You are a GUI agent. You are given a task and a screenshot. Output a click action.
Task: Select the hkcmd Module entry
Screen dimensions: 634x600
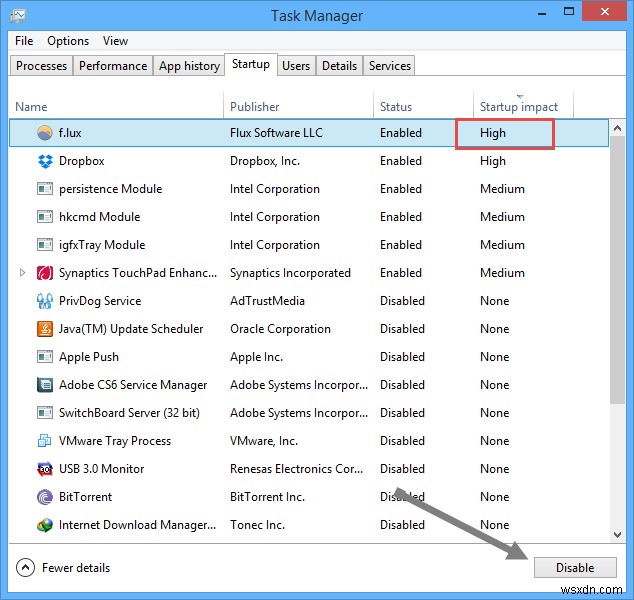[99, 217]
